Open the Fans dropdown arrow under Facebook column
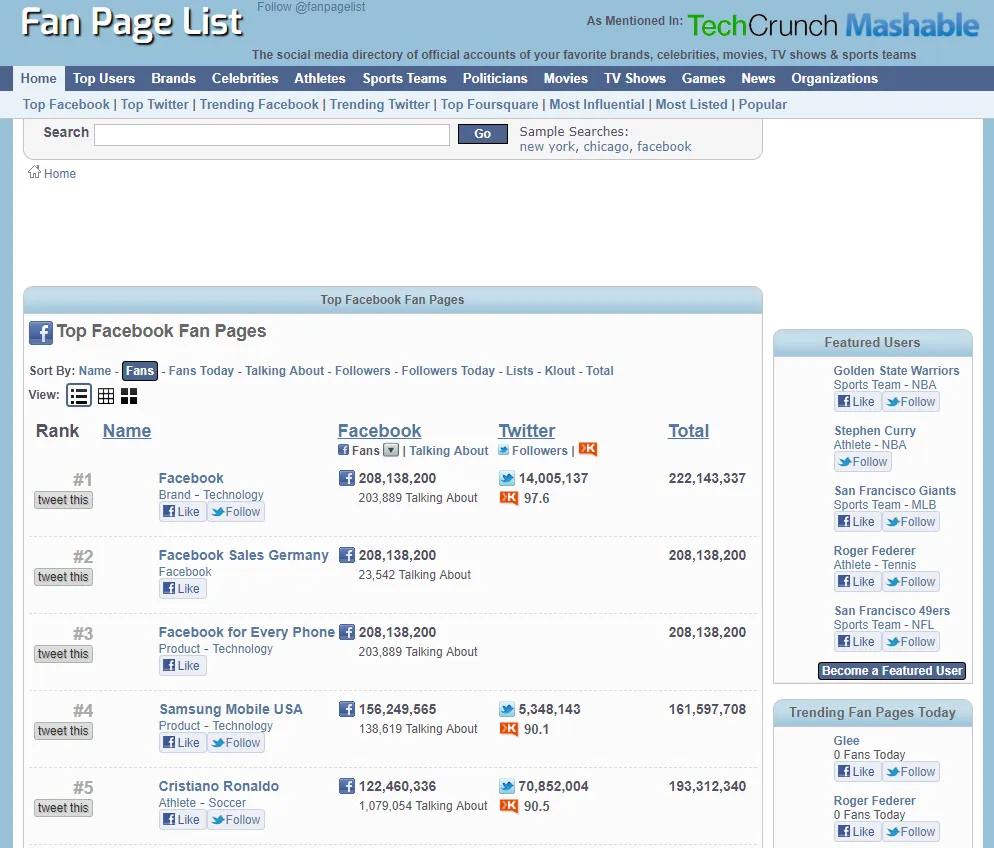994x848 pixels. [x=391, y=451]
